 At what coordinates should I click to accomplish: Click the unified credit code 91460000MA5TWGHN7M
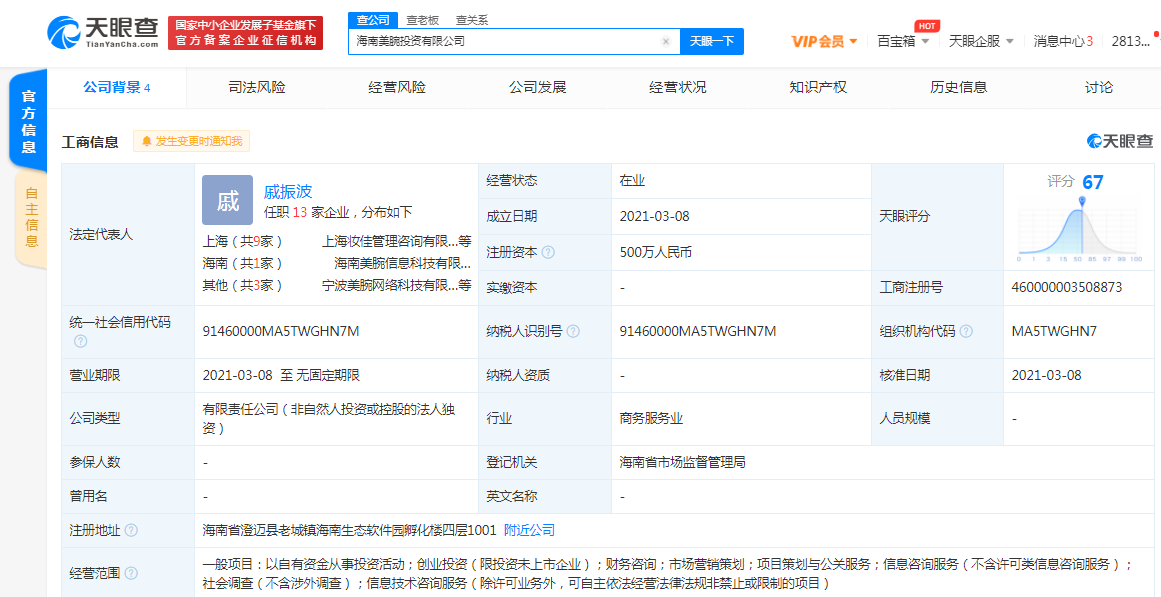click(x=281, y=332)
